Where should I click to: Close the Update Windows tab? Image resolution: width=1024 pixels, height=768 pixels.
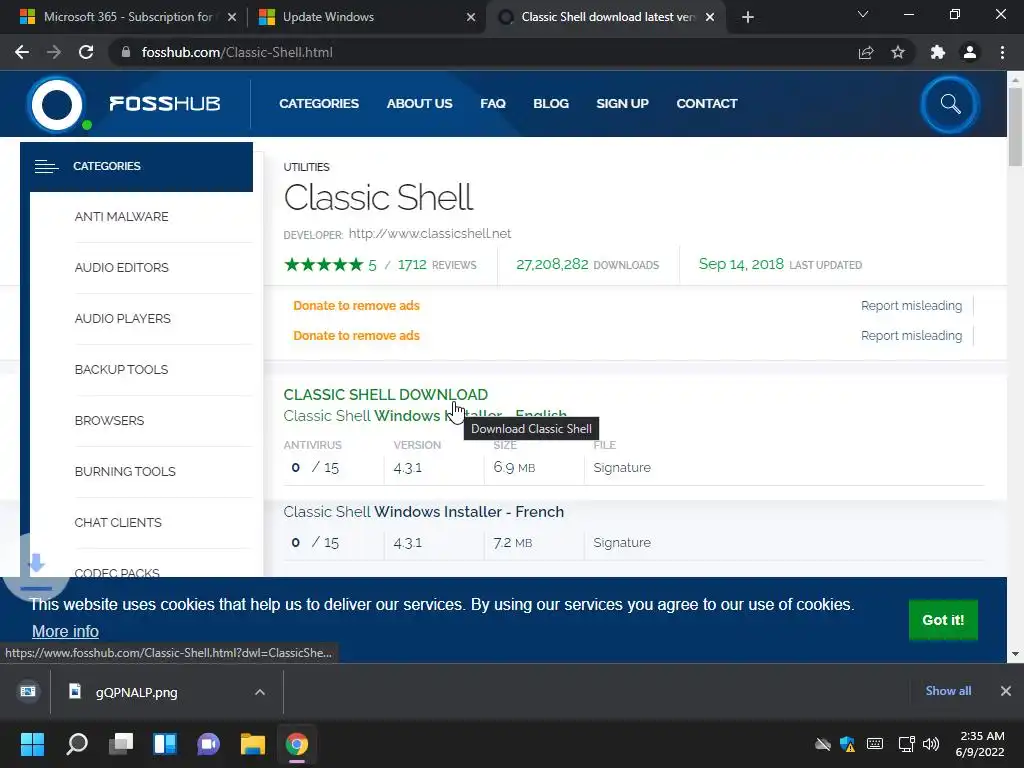pos(471,17)
